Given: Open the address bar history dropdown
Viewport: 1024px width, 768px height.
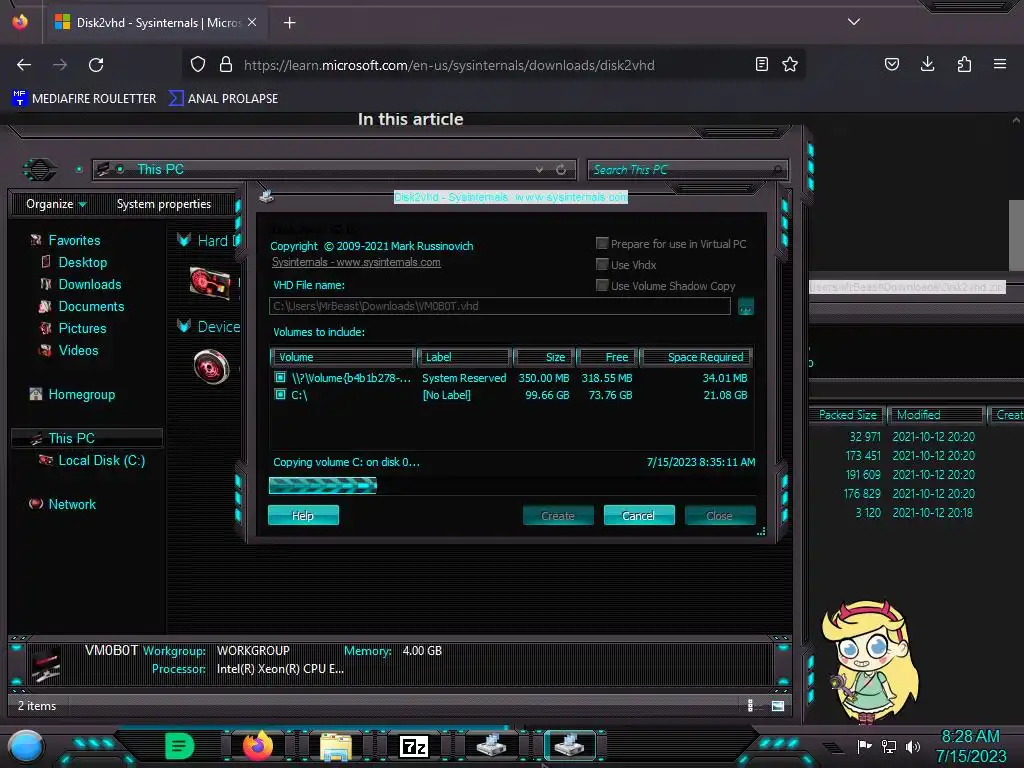Looking at the screenshot, I should (539, 170).
